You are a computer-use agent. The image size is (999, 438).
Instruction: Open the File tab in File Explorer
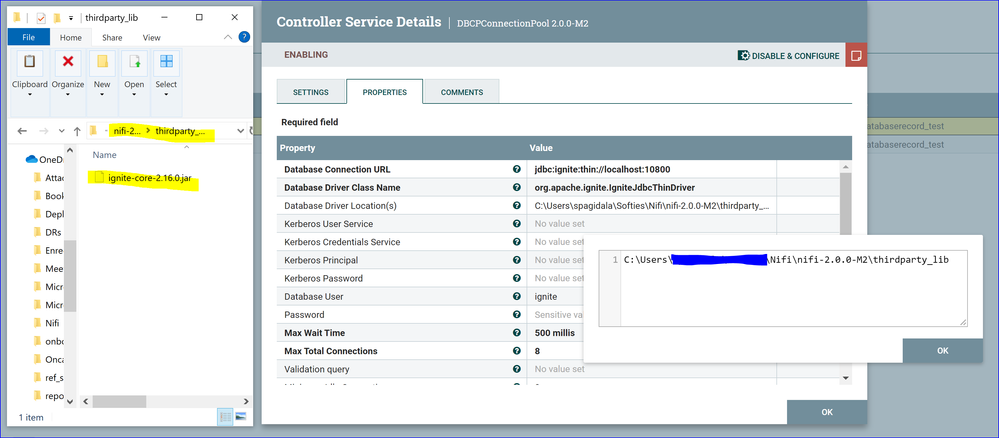(28, 38)
